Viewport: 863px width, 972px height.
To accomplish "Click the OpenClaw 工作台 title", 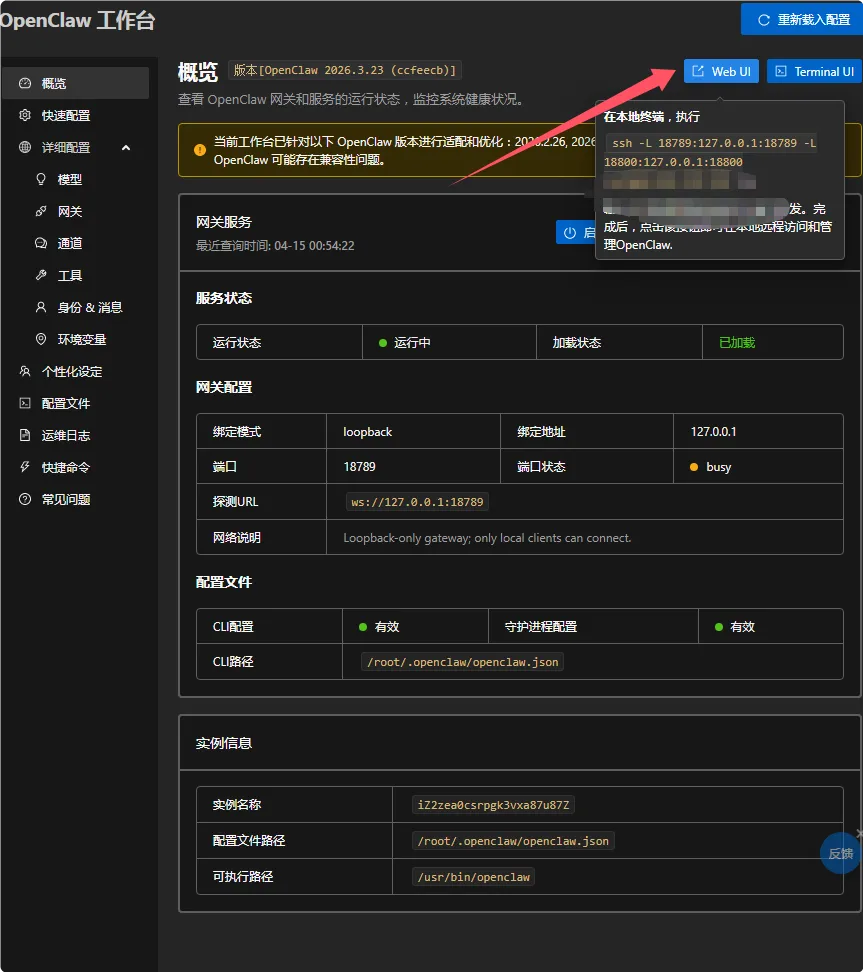I will [77, 20].
